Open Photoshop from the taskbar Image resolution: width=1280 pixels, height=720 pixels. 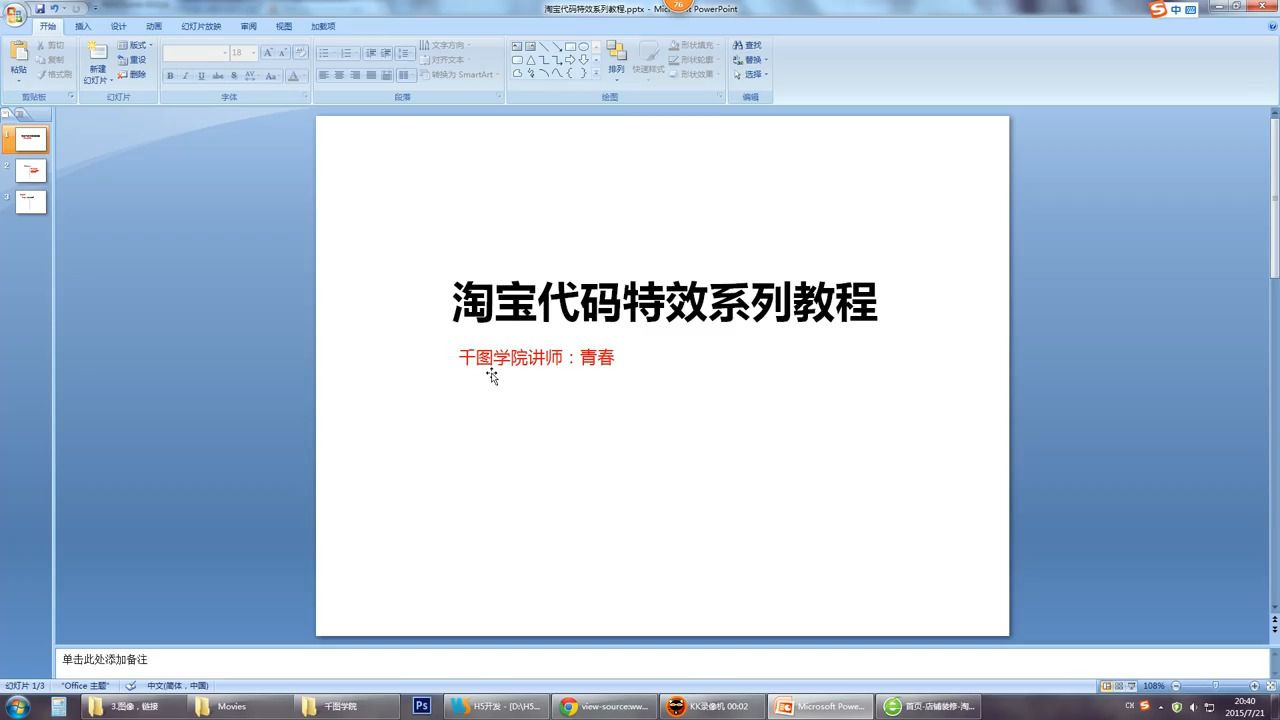pyautogui.click(x=422, y=706)
